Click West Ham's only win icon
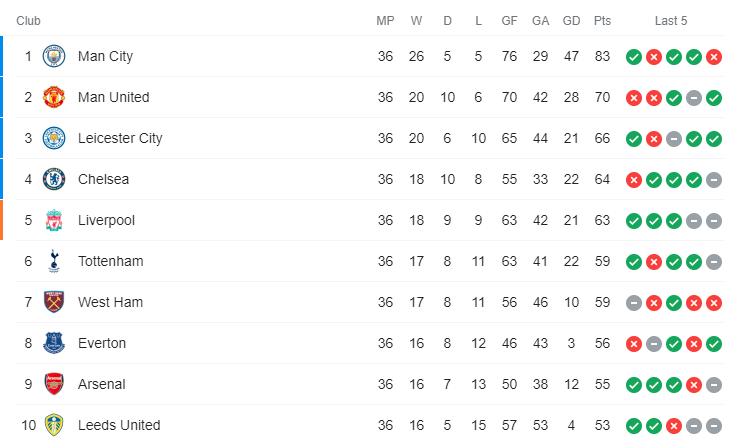 click(674, 303)
